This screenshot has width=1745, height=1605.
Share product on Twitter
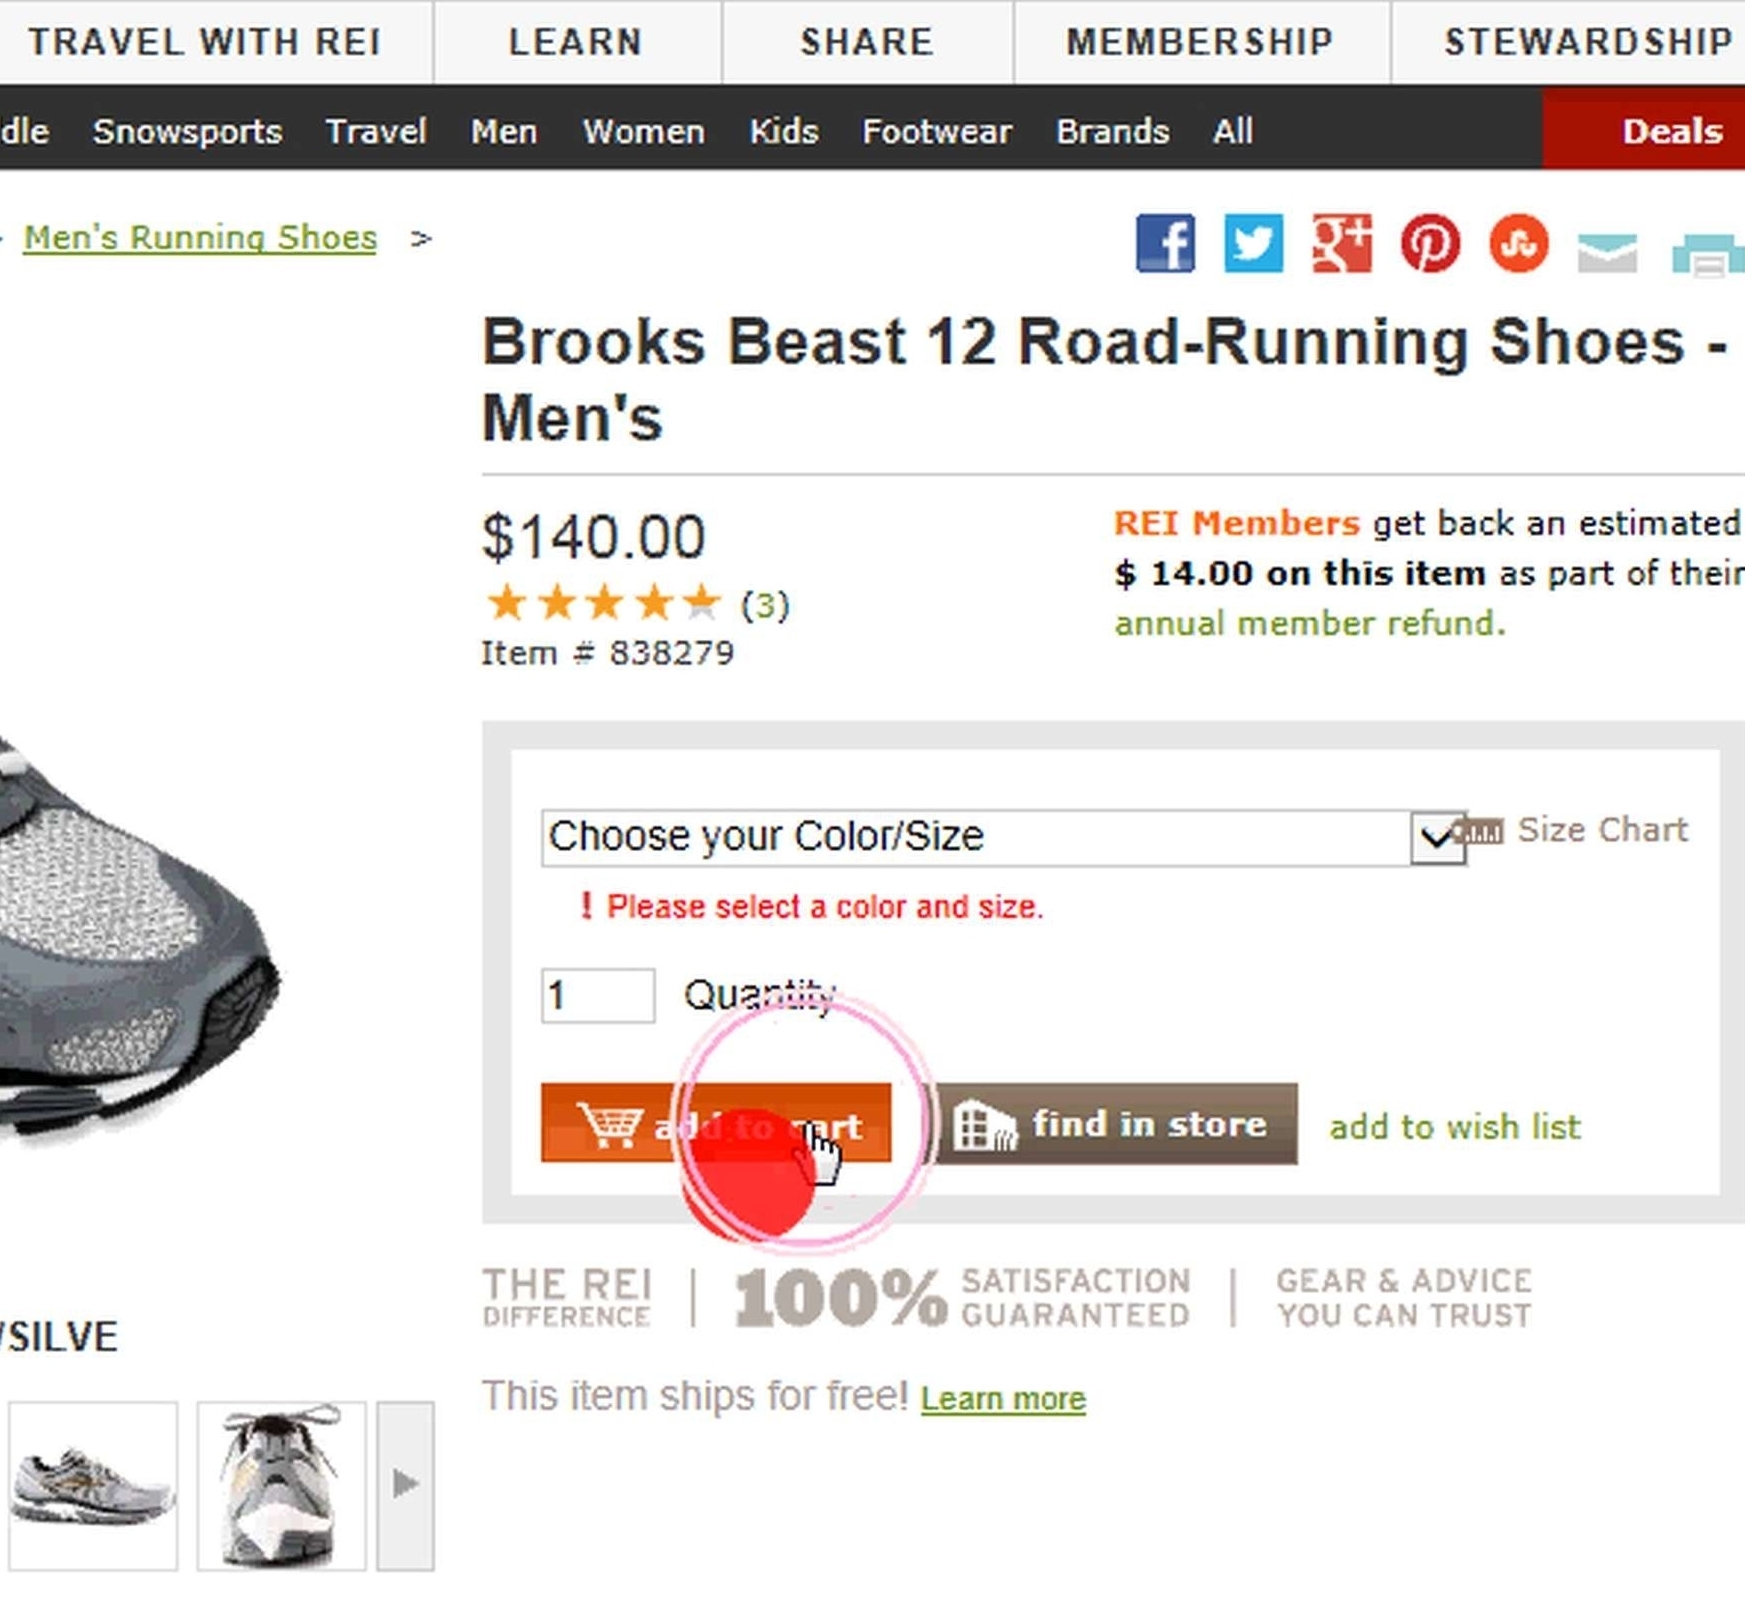pyautogui.click(x=1253, y=243)
